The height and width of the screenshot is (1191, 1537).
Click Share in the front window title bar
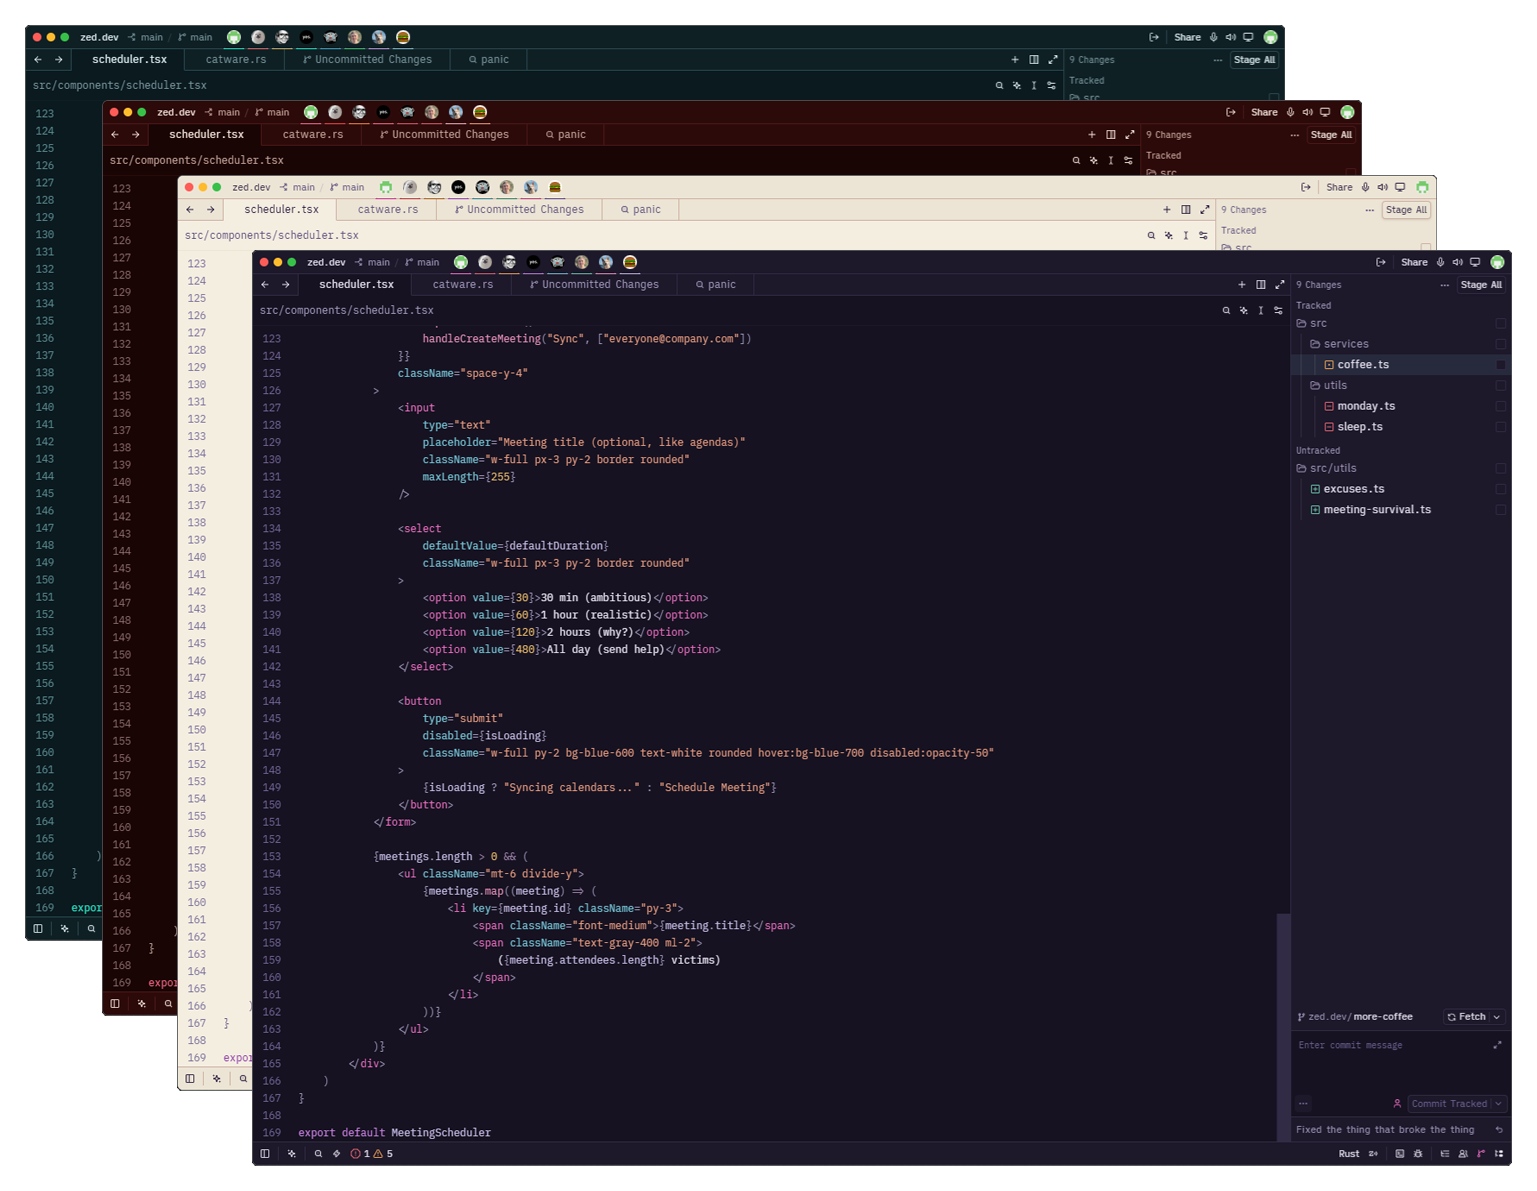click(x=1414, y=262)
